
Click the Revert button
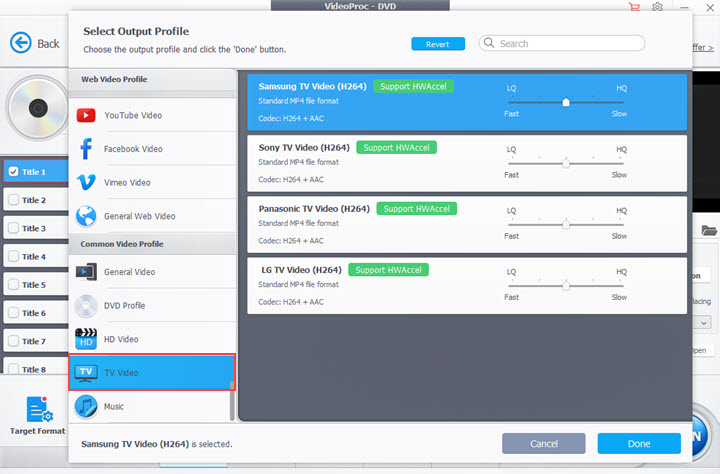438,44
